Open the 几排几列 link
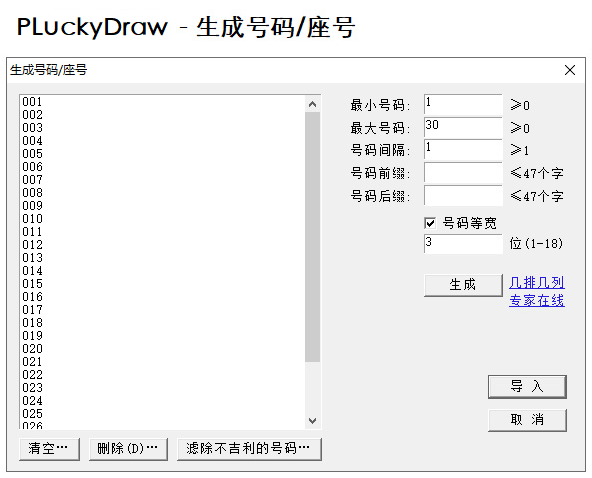 pyautogui.click(x=536, y=282)
